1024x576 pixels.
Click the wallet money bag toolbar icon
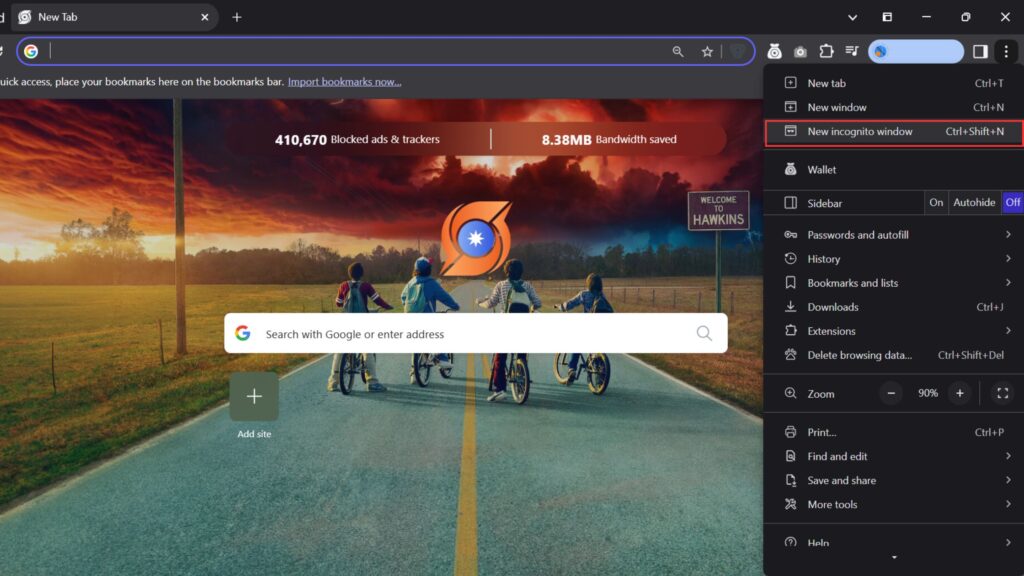pyautogui.click(x=775, y=52)
